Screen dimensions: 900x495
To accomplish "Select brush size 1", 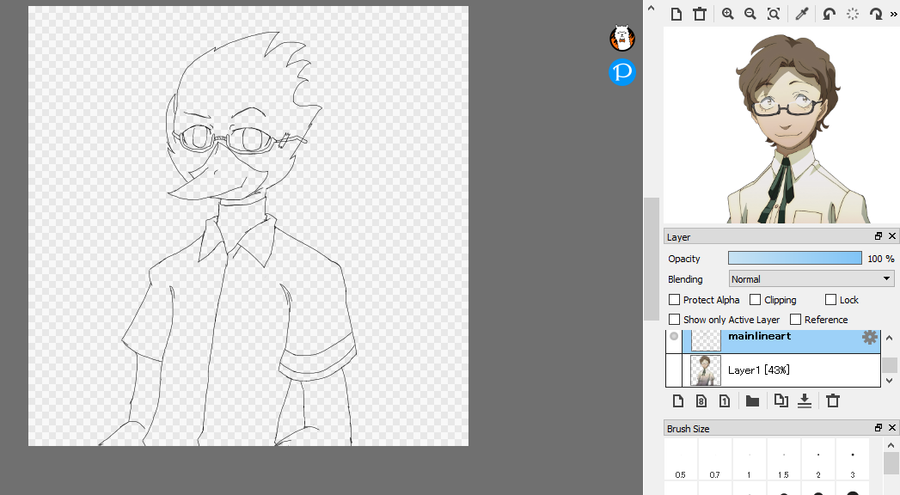I will 750,461.
